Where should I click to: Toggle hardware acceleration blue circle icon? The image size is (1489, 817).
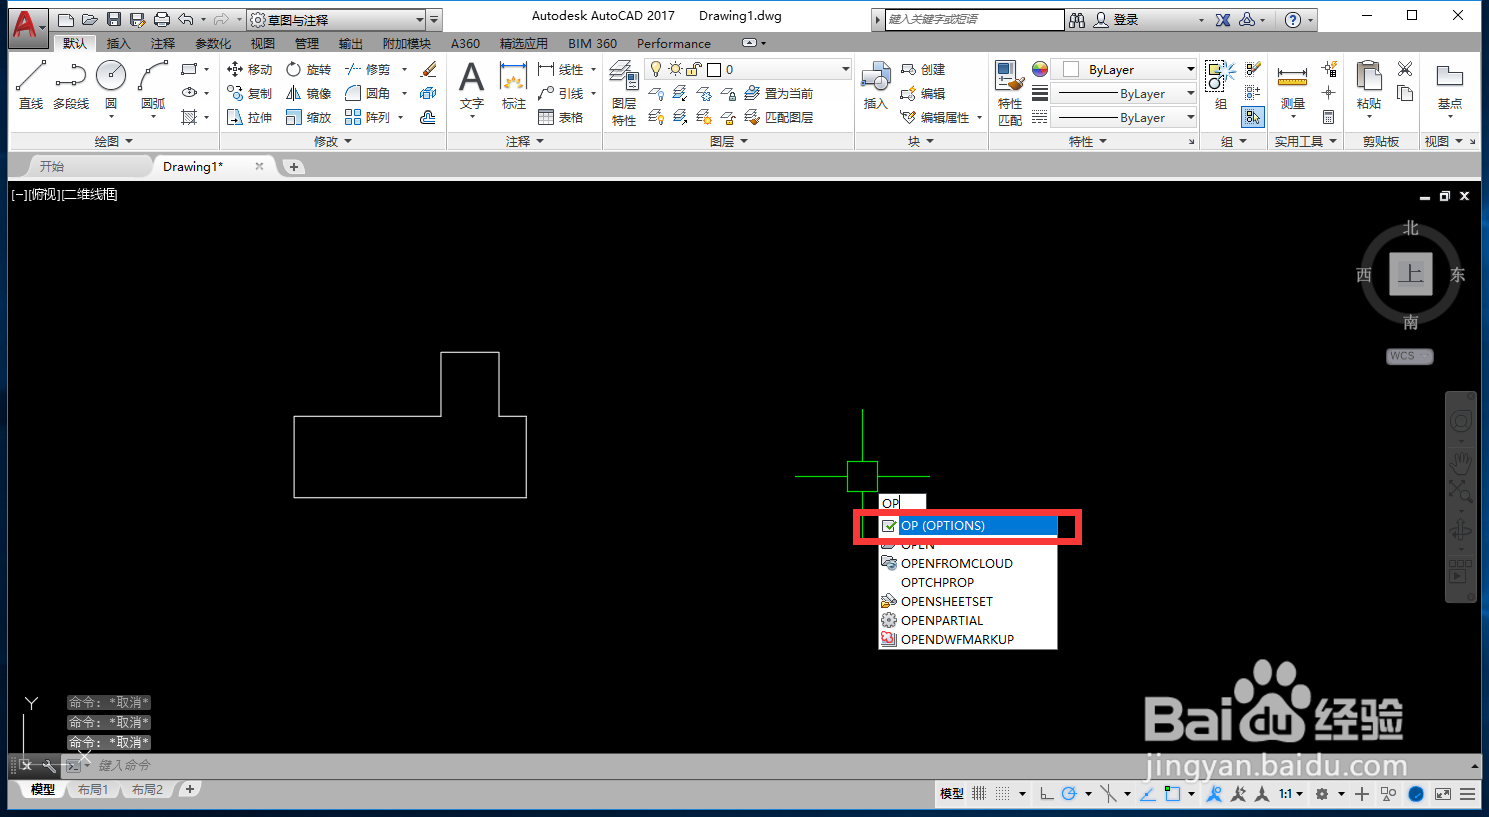tap(1416, 793)
